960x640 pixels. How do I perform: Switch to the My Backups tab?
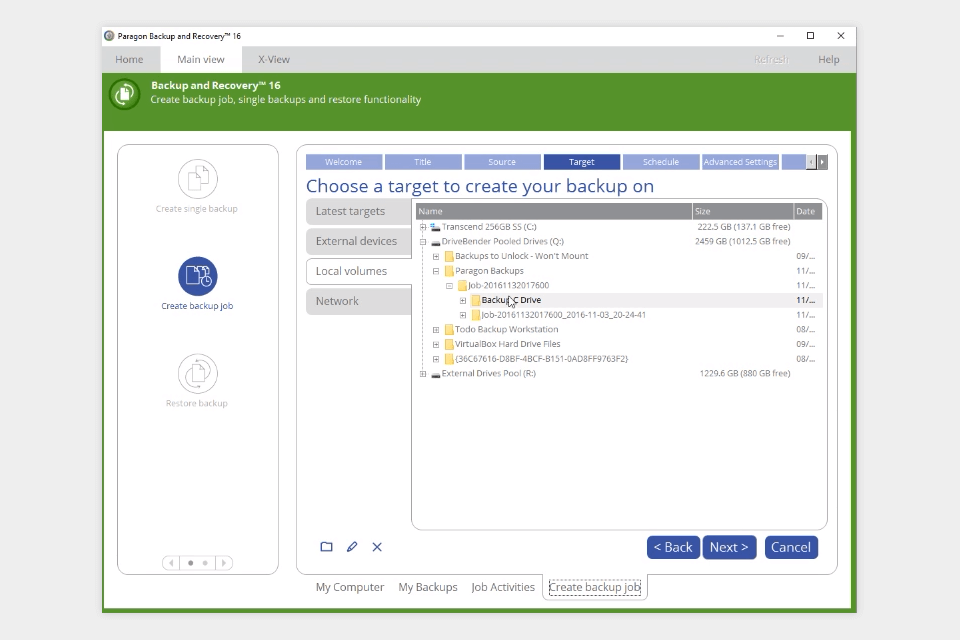point(428,587)
